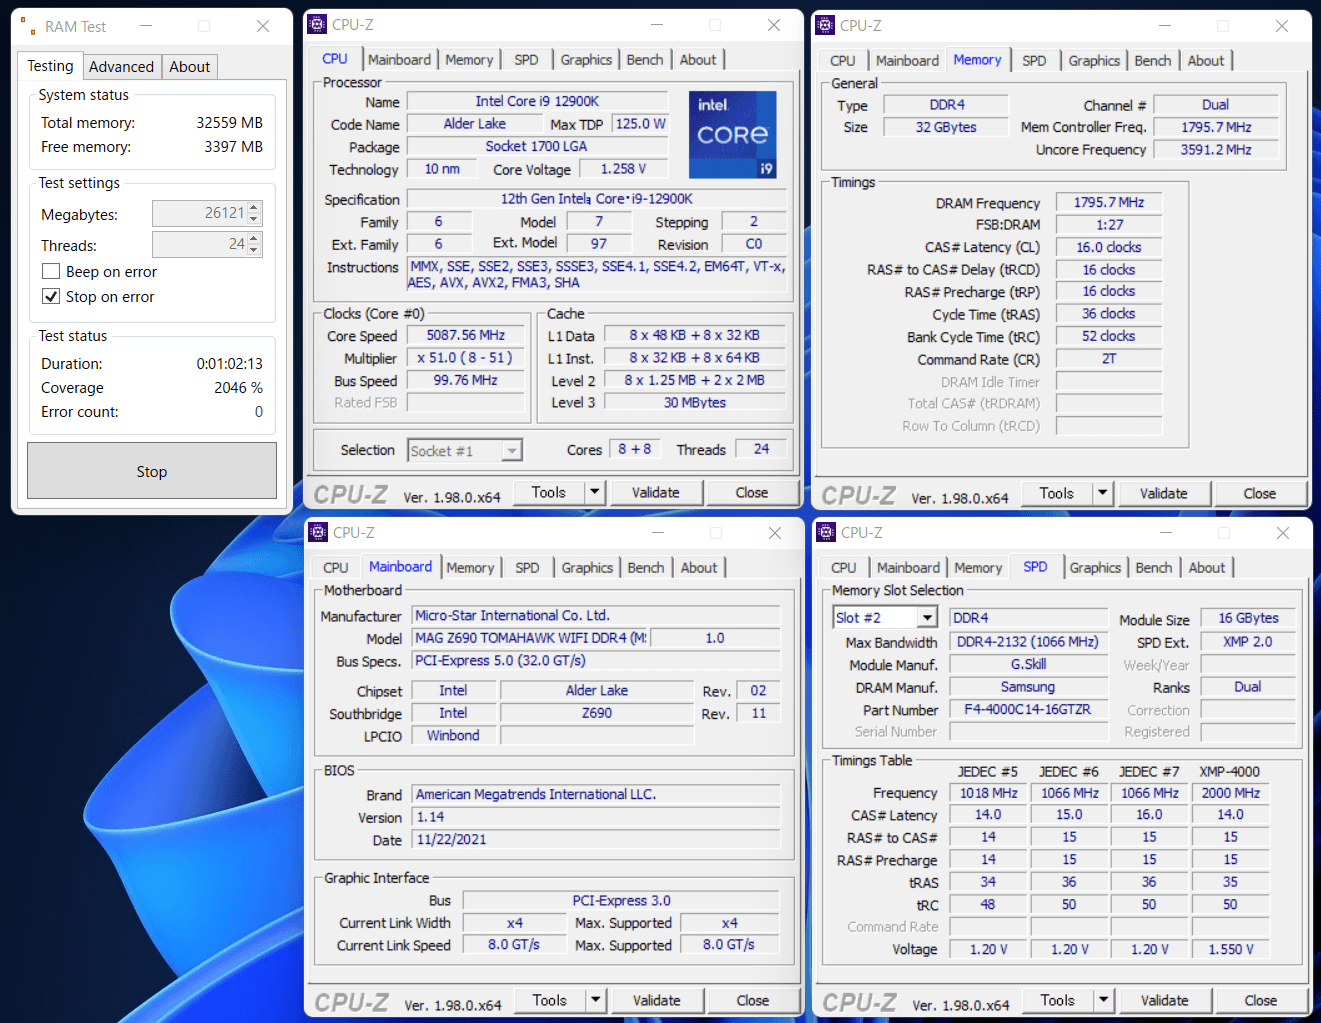
Task: Click the app icon of the CPU-Z SPD-tab window
Action: coord(826,532)
